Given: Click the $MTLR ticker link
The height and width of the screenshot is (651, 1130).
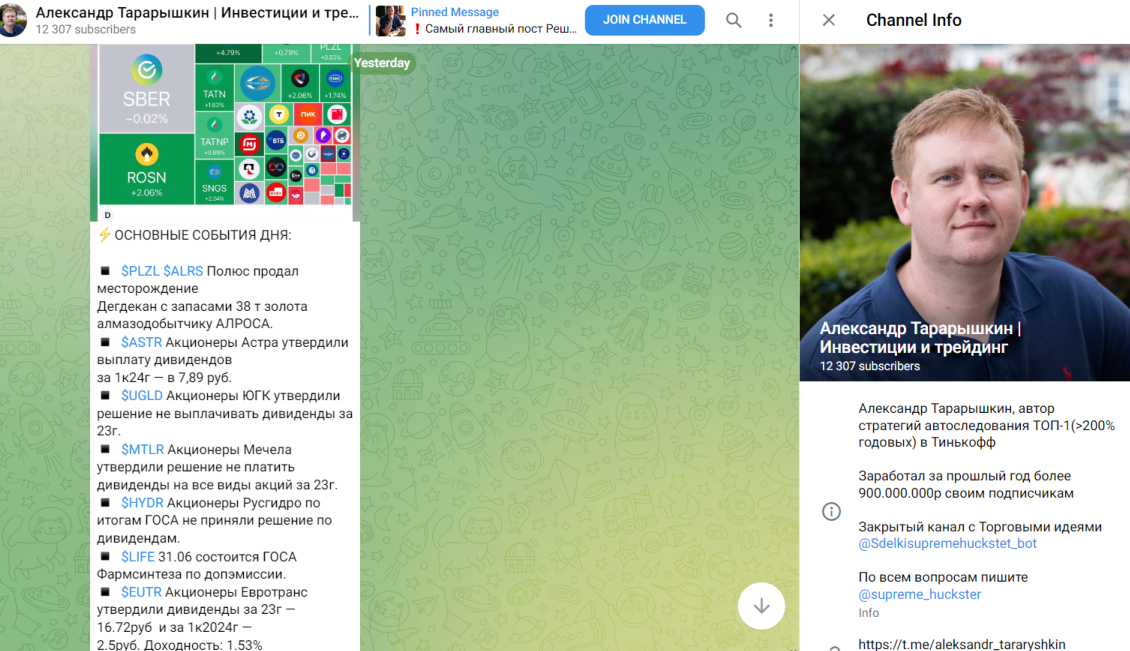Looking at the screenshot, I should click(143, 450).
